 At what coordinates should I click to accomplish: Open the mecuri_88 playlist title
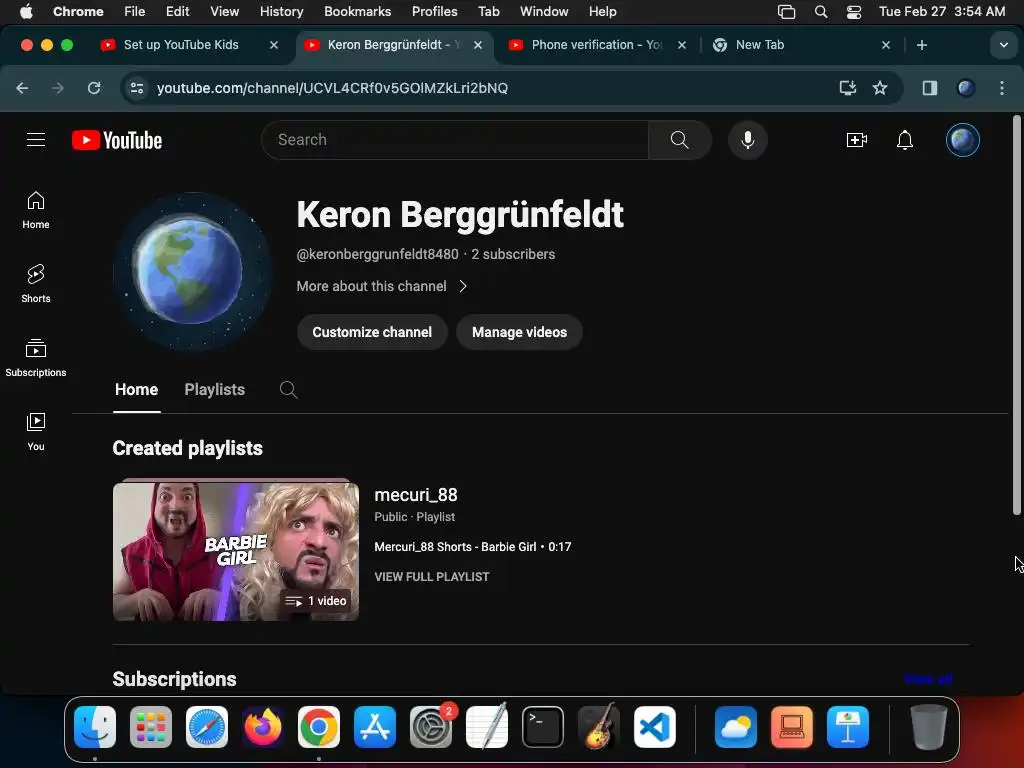coord(415,495)
